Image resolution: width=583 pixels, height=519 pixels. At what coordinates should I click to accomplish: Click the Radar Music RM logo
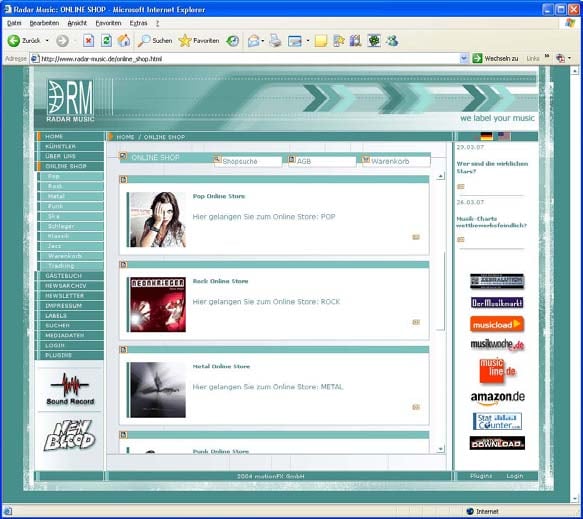click(x=70, y=101)
